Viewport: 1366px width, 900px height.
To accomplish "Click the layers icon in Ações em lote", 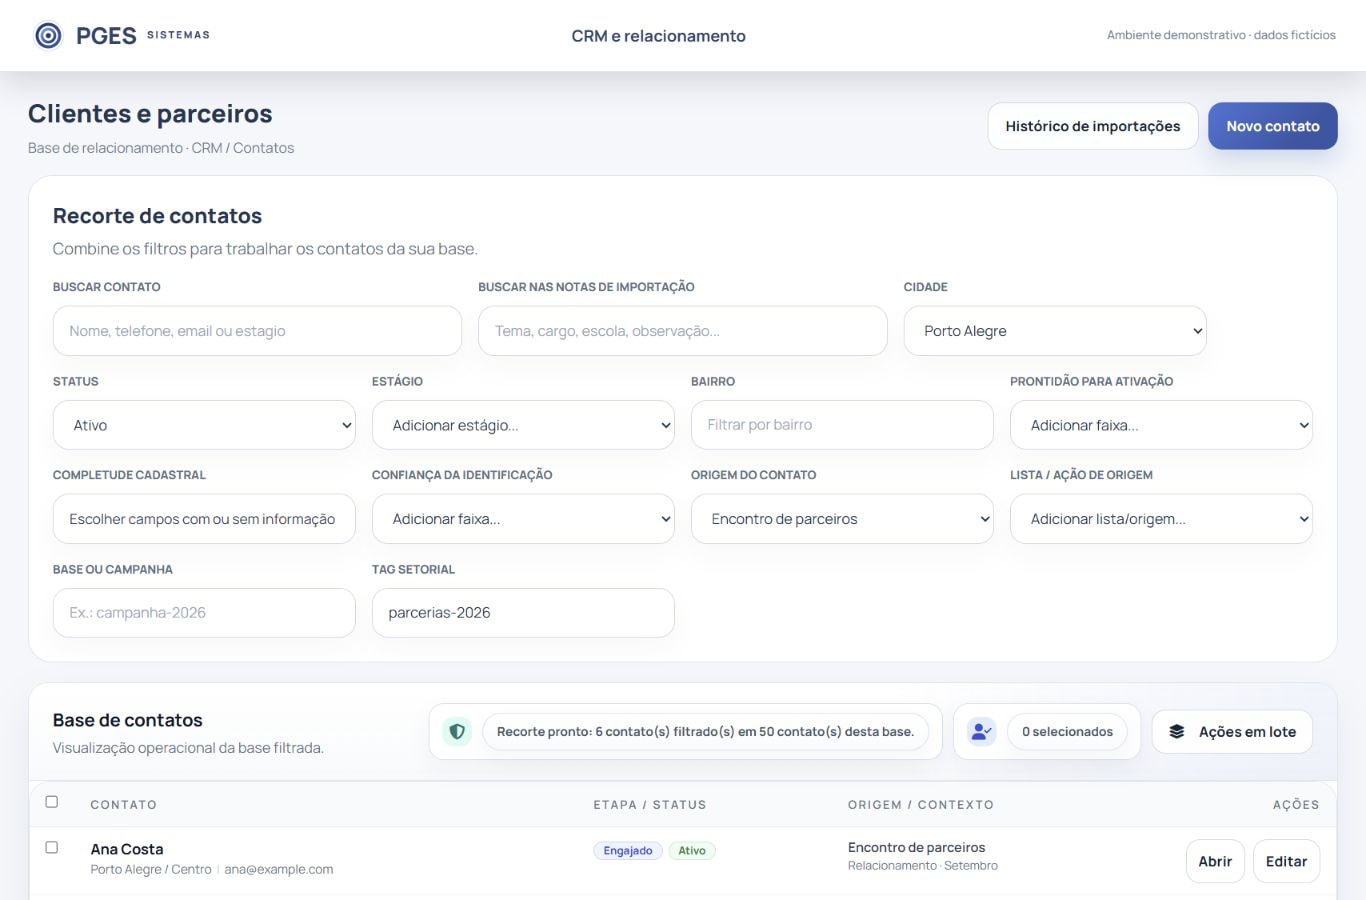I will 1177,731.
